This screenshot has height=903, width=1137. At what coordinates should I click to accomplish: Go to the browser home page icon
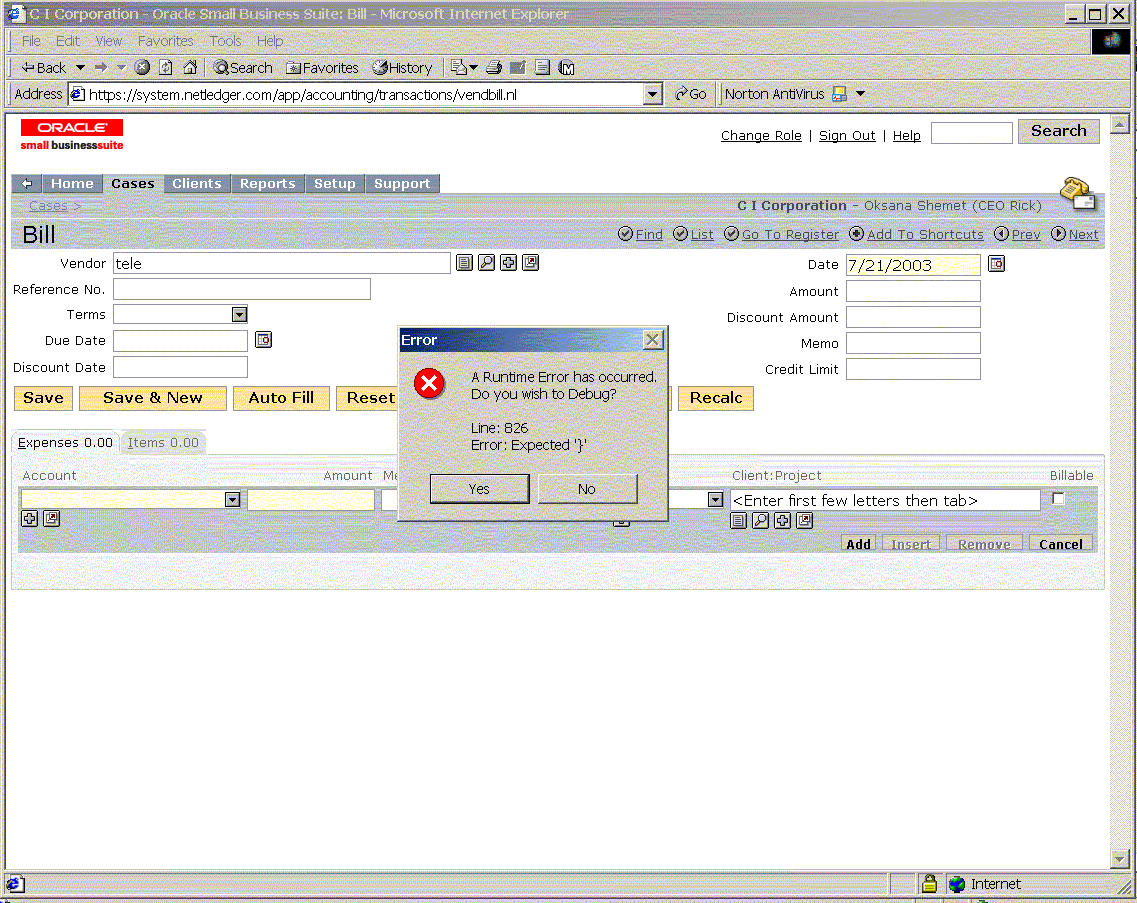pyautogui.click(x=190, y=67)
